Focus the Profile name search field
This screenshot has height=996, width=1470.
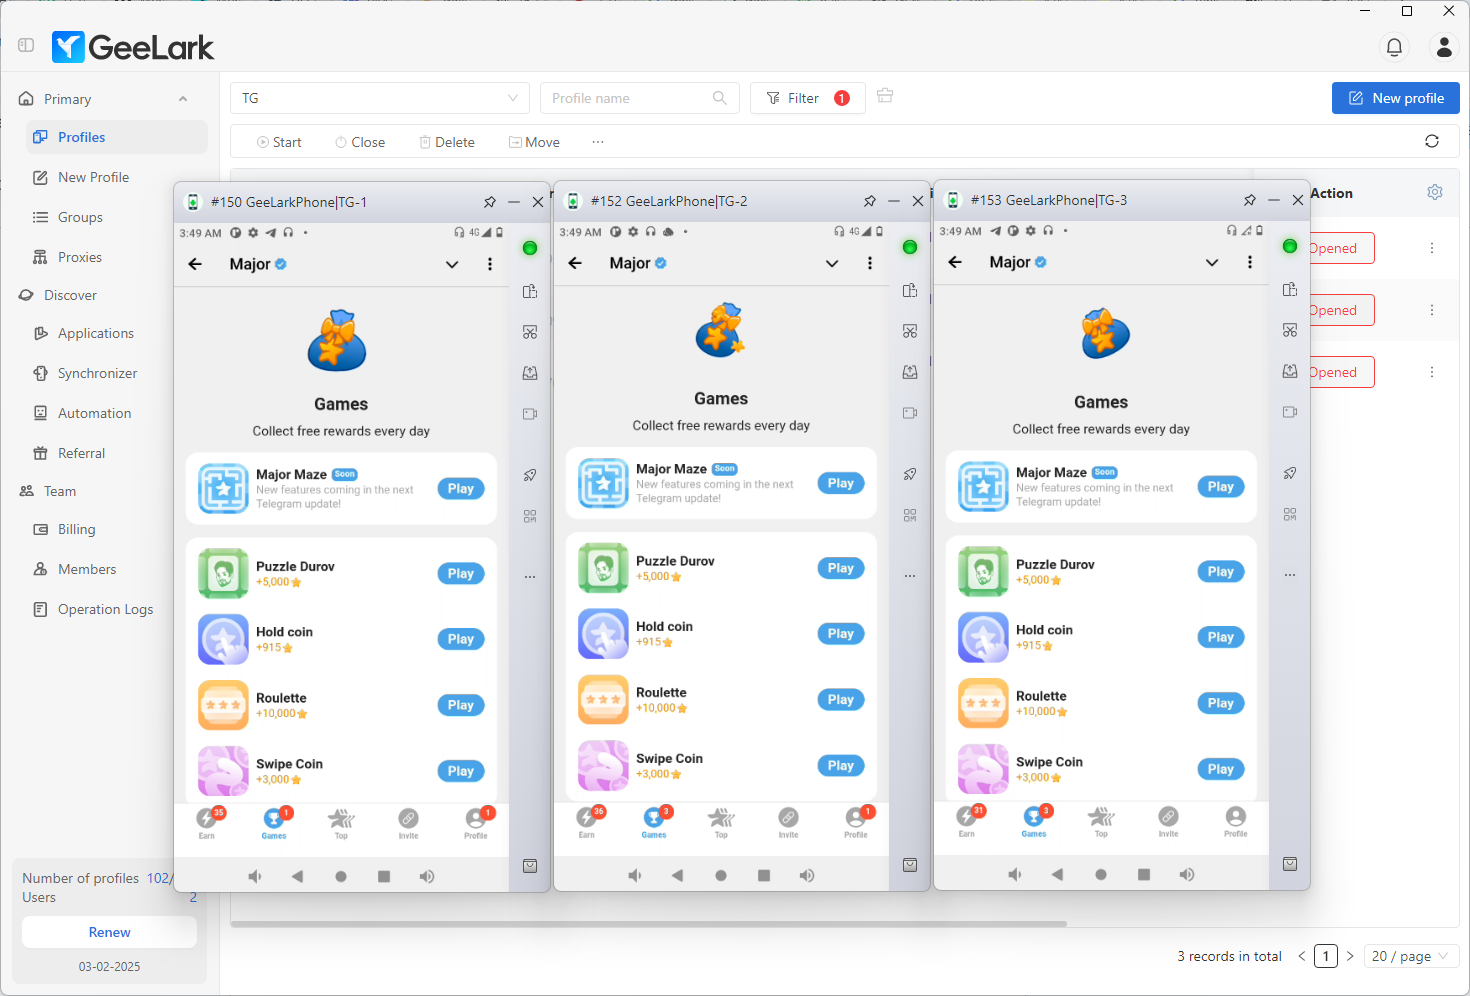(x=640, y=98)
